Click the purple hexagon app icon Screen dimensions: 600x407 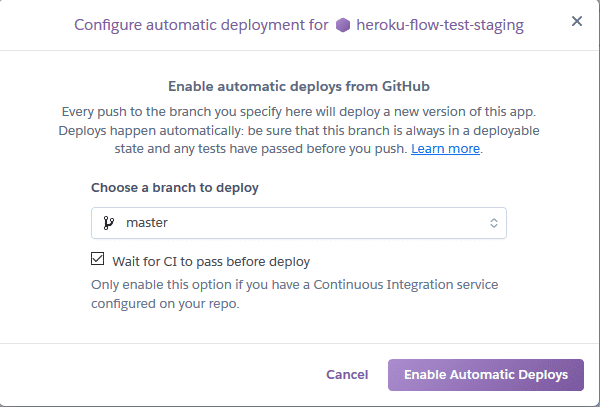point(343,26)
